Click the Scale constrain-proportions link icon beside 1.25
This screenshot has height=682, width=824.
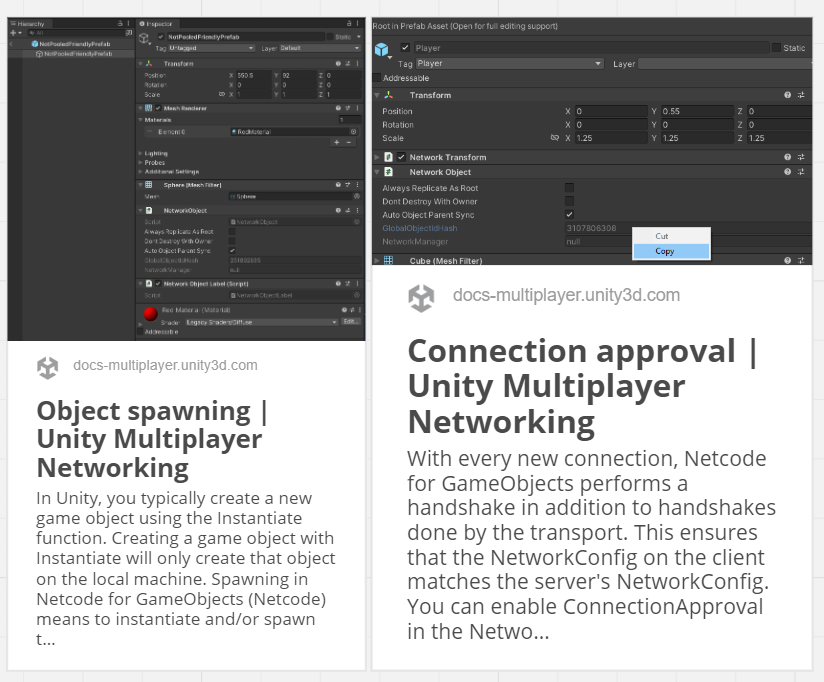(x=554, y=138)
